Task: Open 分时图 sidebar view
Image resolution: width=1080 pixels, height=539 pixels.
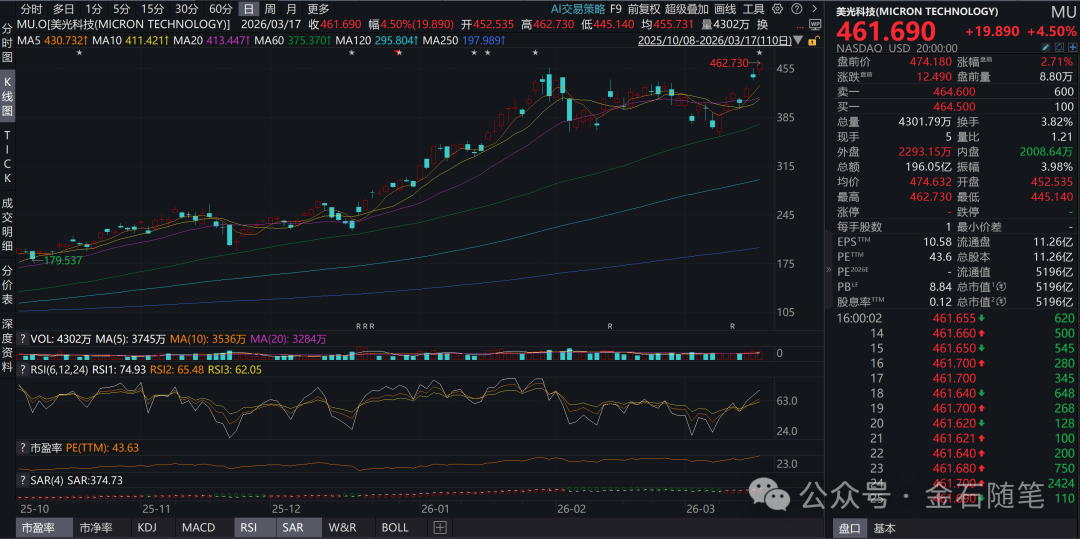Action: click(x=7, y=43)
